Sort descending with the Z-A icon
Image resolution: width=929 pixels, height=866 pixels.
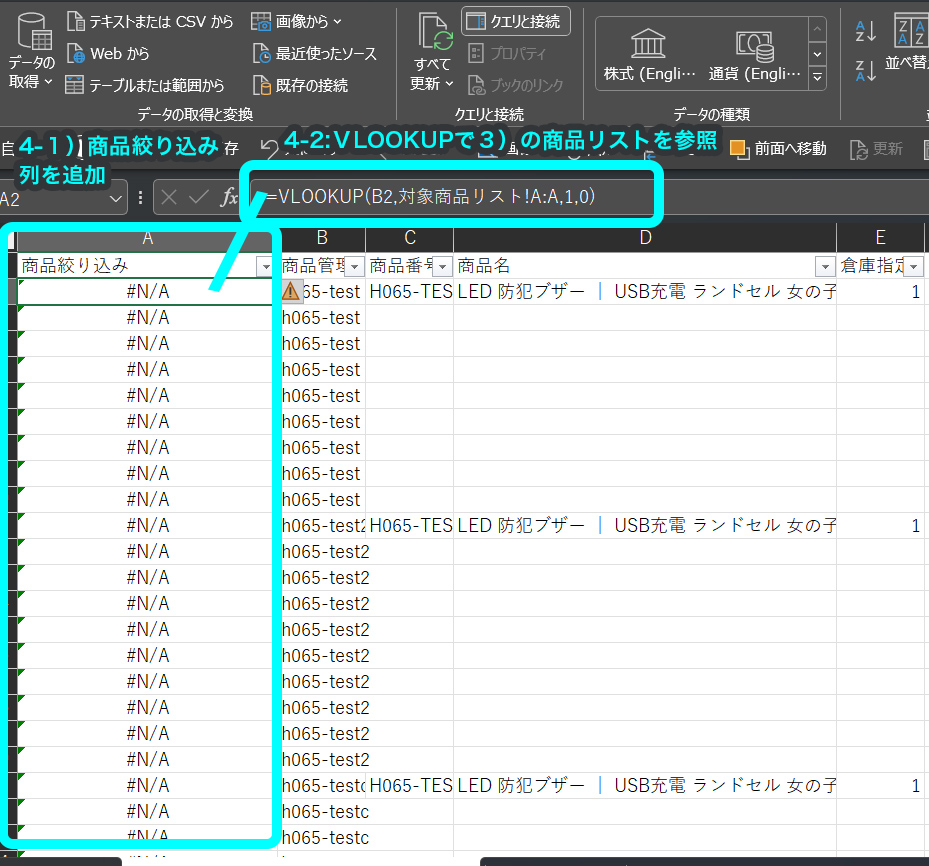[866, 70]
